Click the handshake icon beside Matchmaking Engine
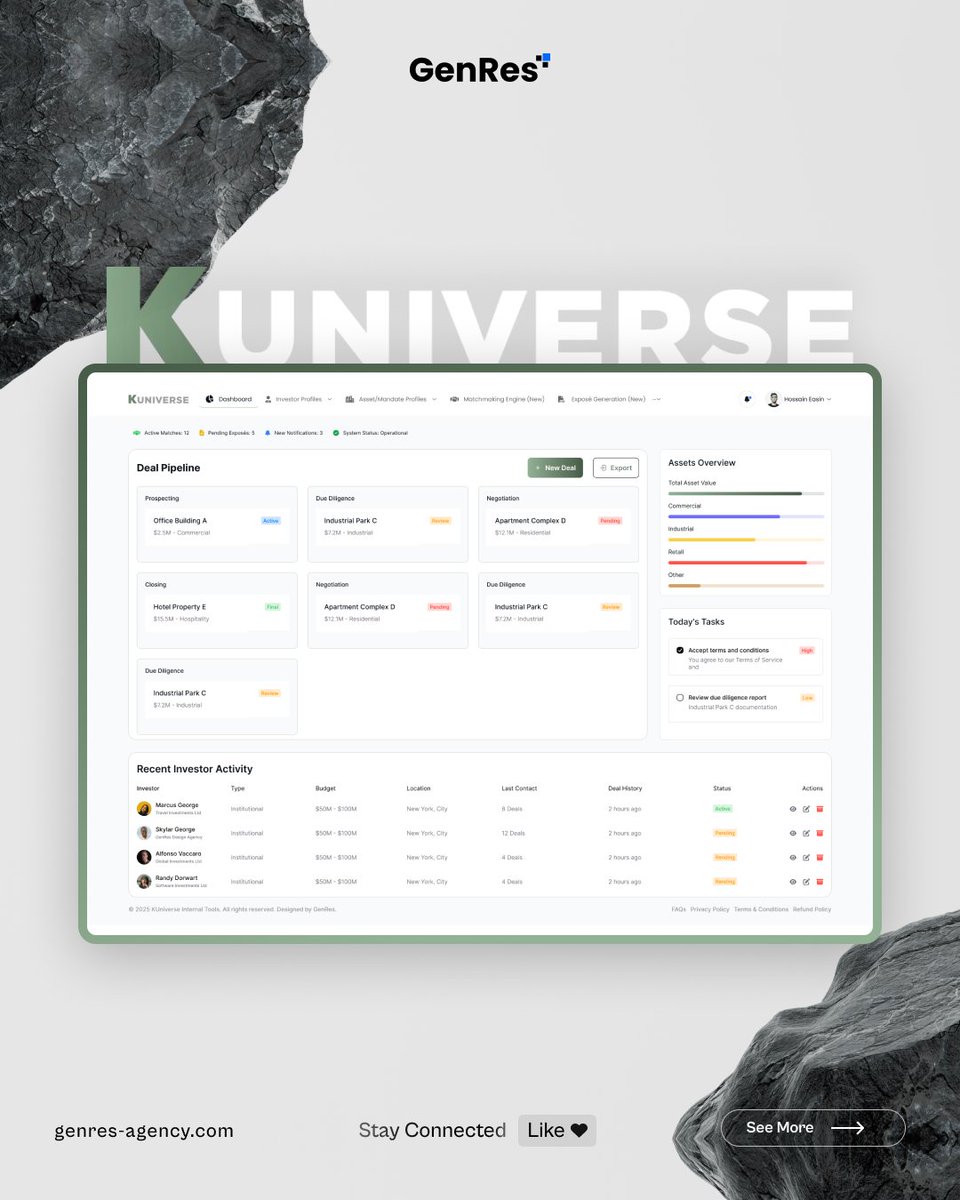Viewport: 960px width, 1200px height. pyautogui.click(x=454, y=399)
